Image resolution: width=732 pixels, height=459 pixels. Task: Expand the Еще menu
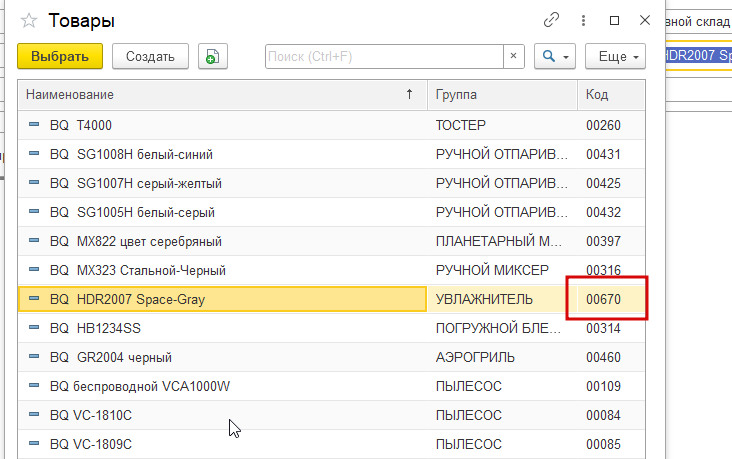[615, 56]
